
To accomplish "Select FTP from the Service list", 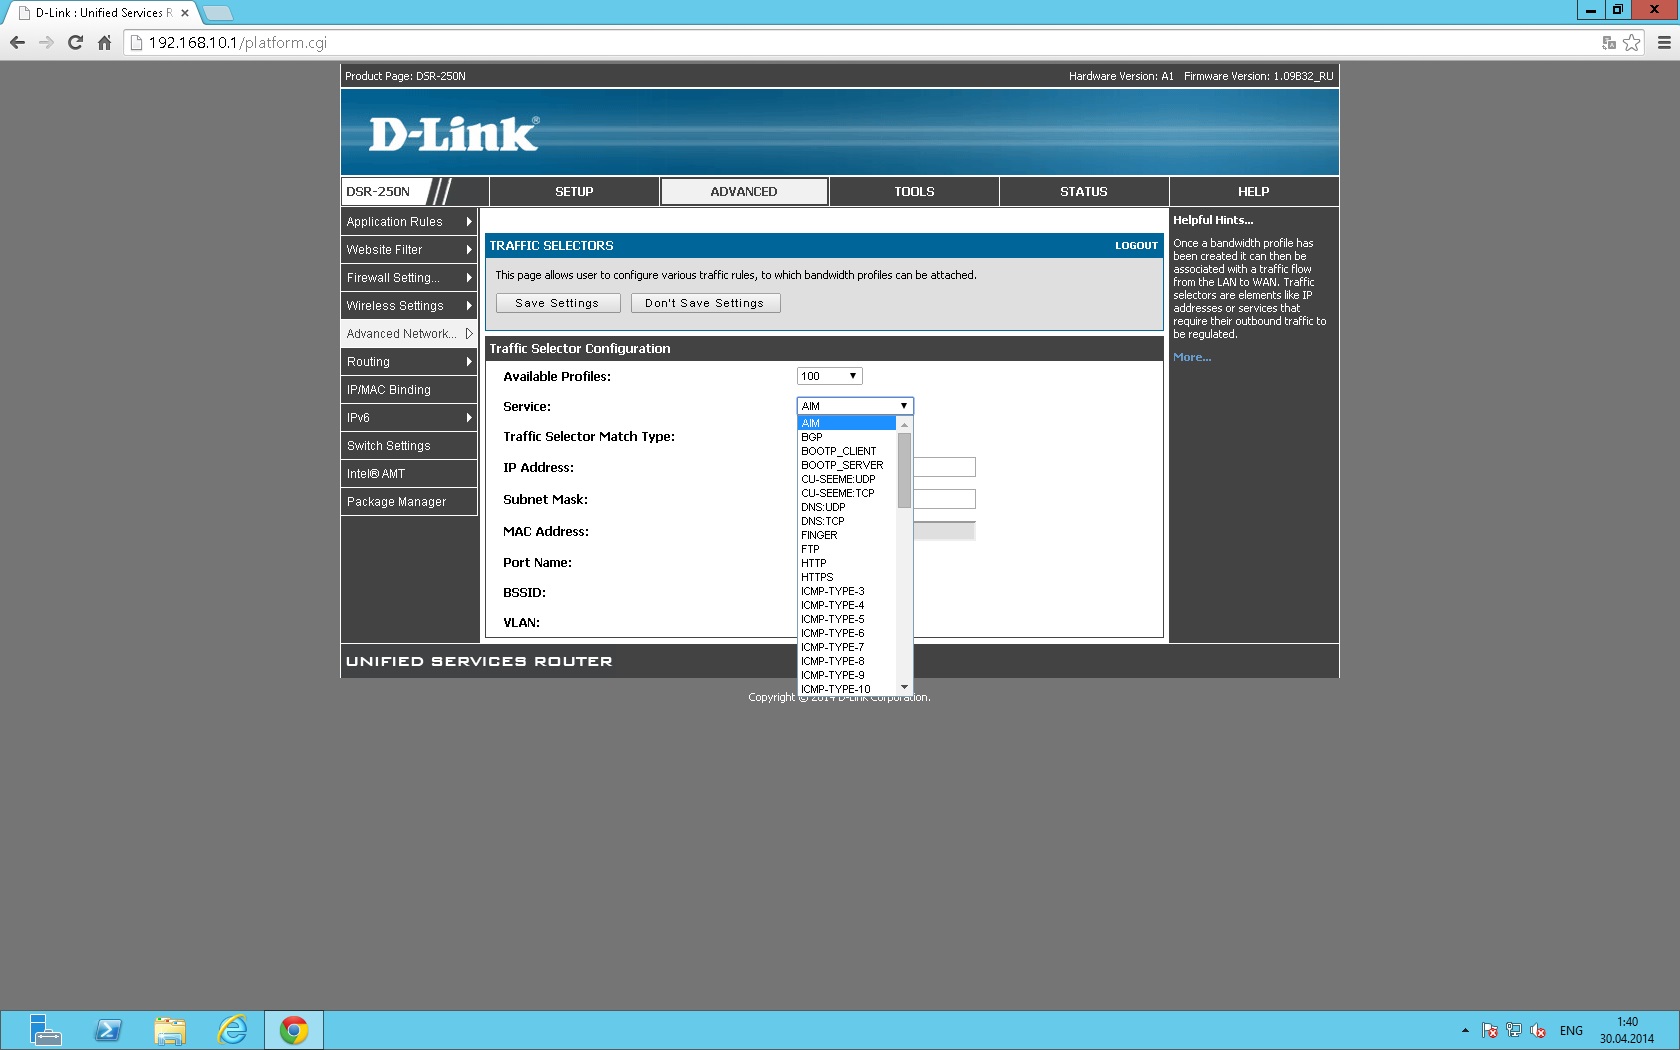I will pyautogui.click(x=847, y=549).
